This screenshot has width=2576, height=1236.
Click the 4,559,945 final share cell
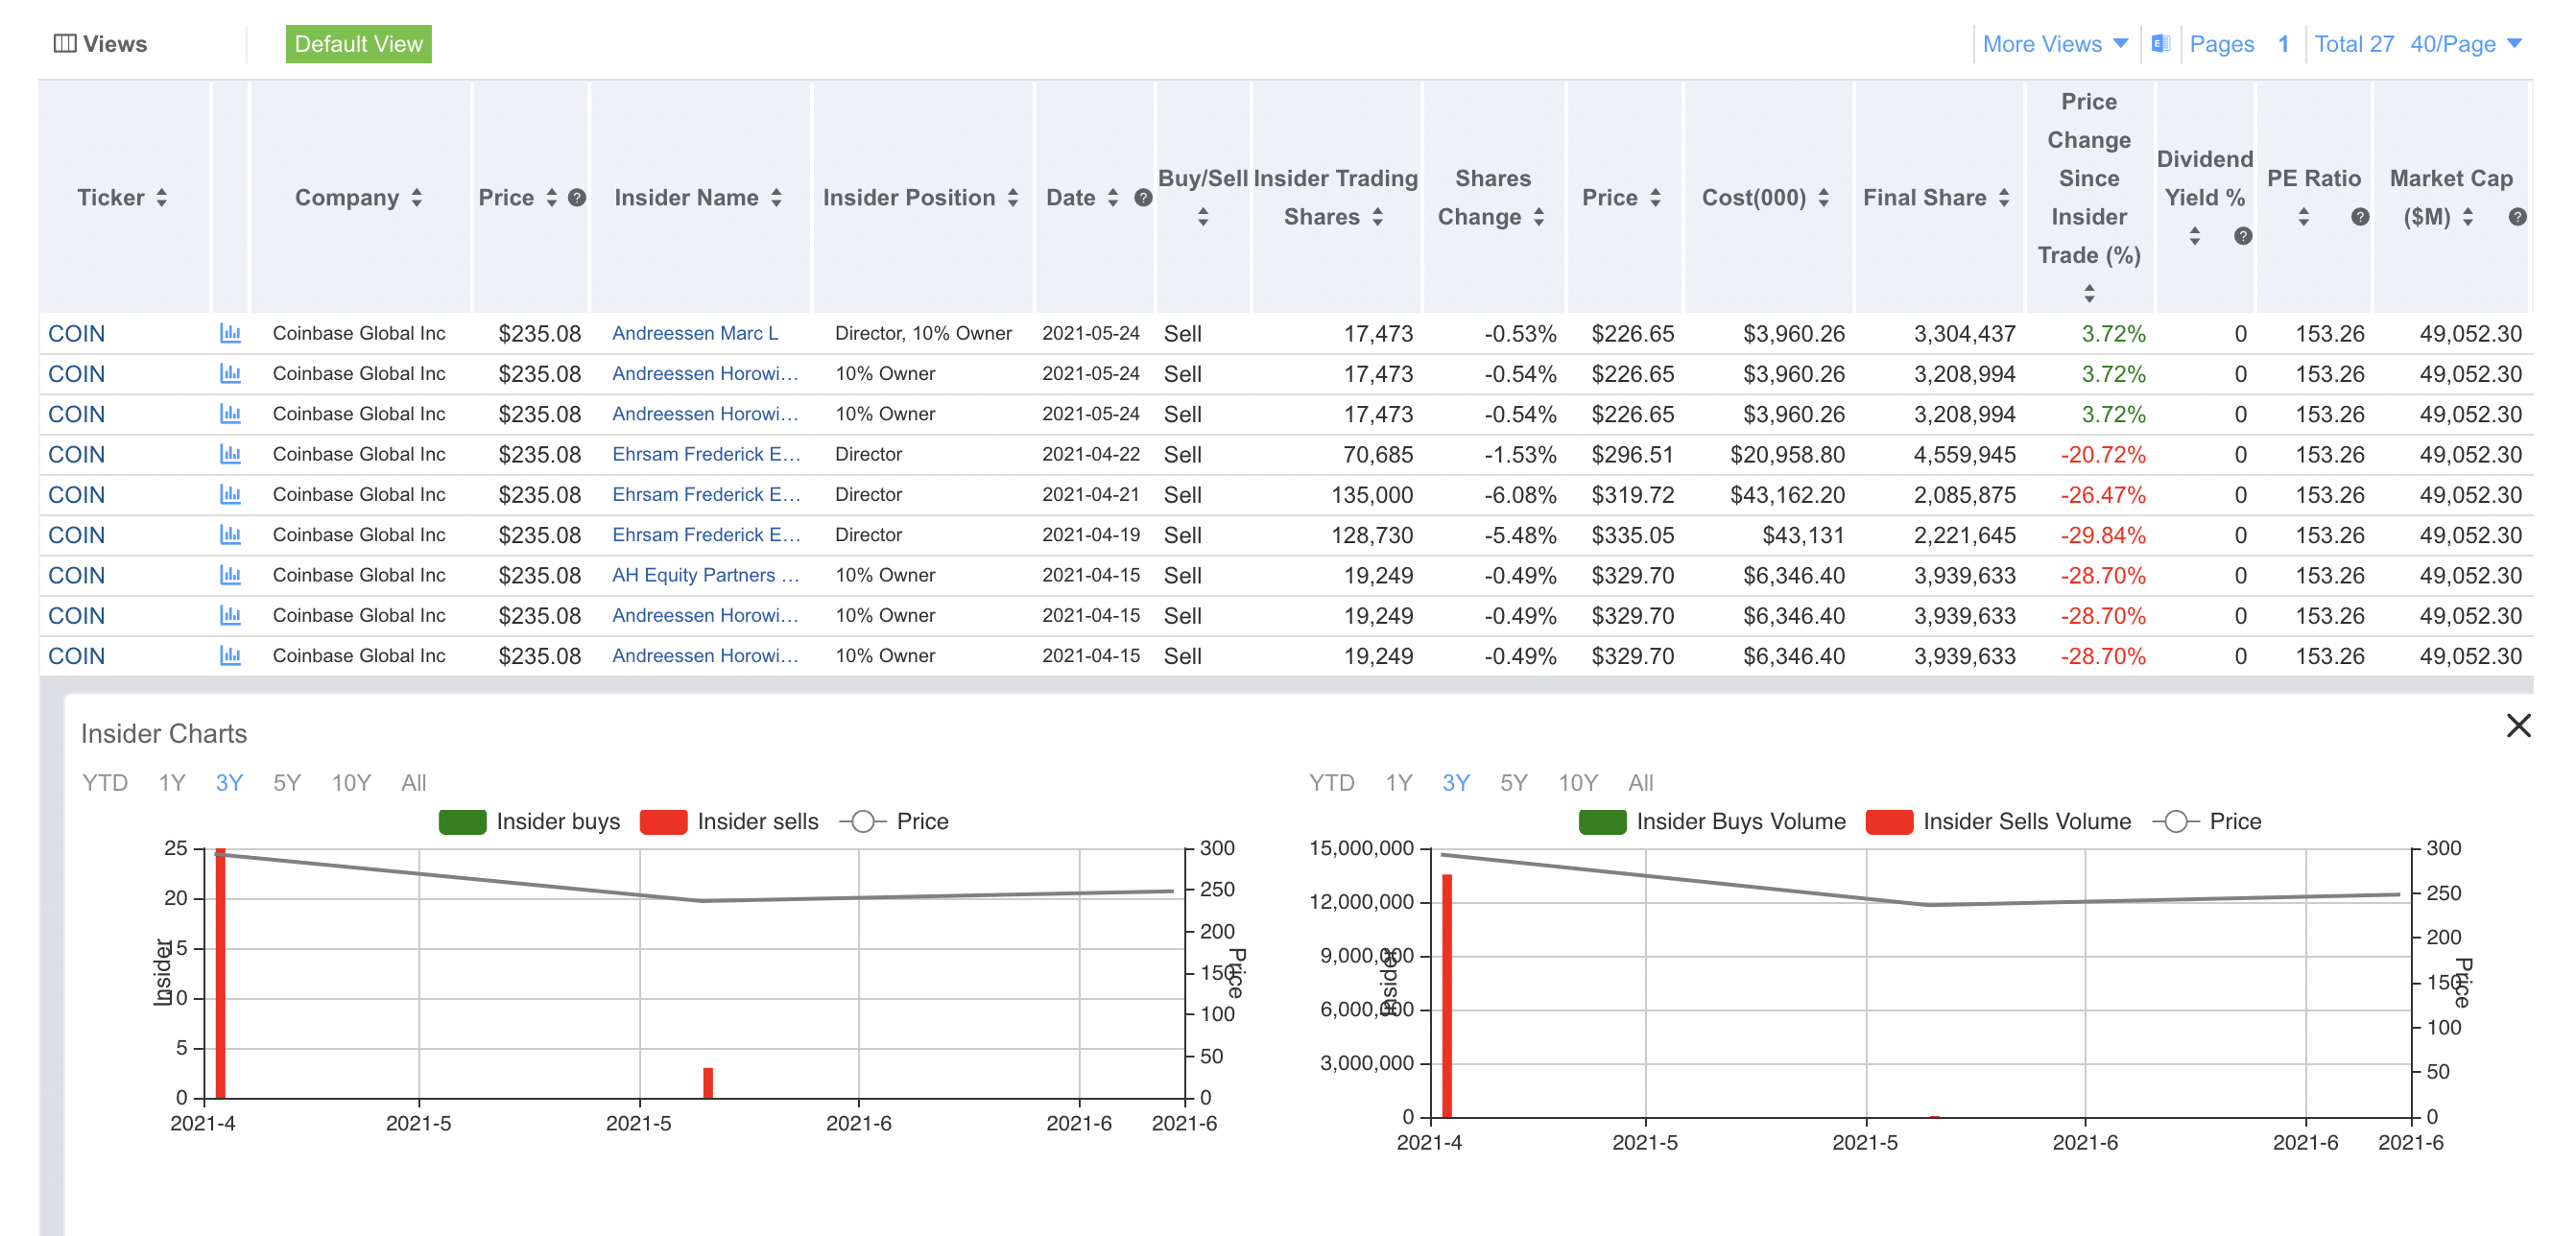click(1964, 454)
